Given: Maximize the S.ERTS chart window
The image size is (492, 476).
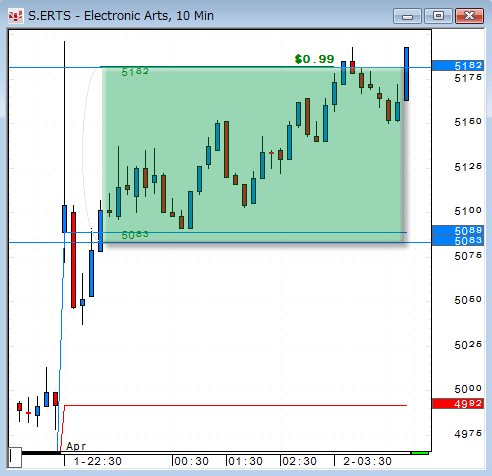Looking at the screenshot, I should 438,16.
